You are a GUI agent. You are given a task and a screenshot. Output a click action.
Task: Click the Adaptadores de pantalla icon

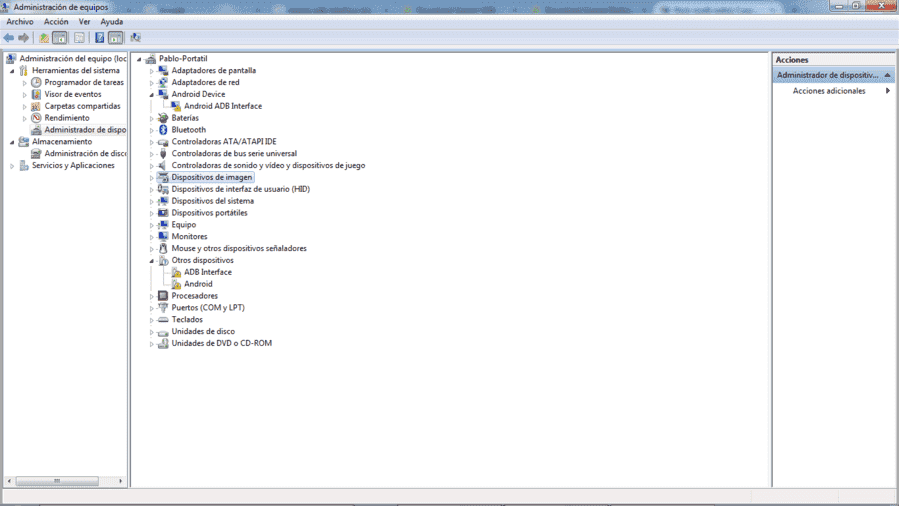click(163, 70)
